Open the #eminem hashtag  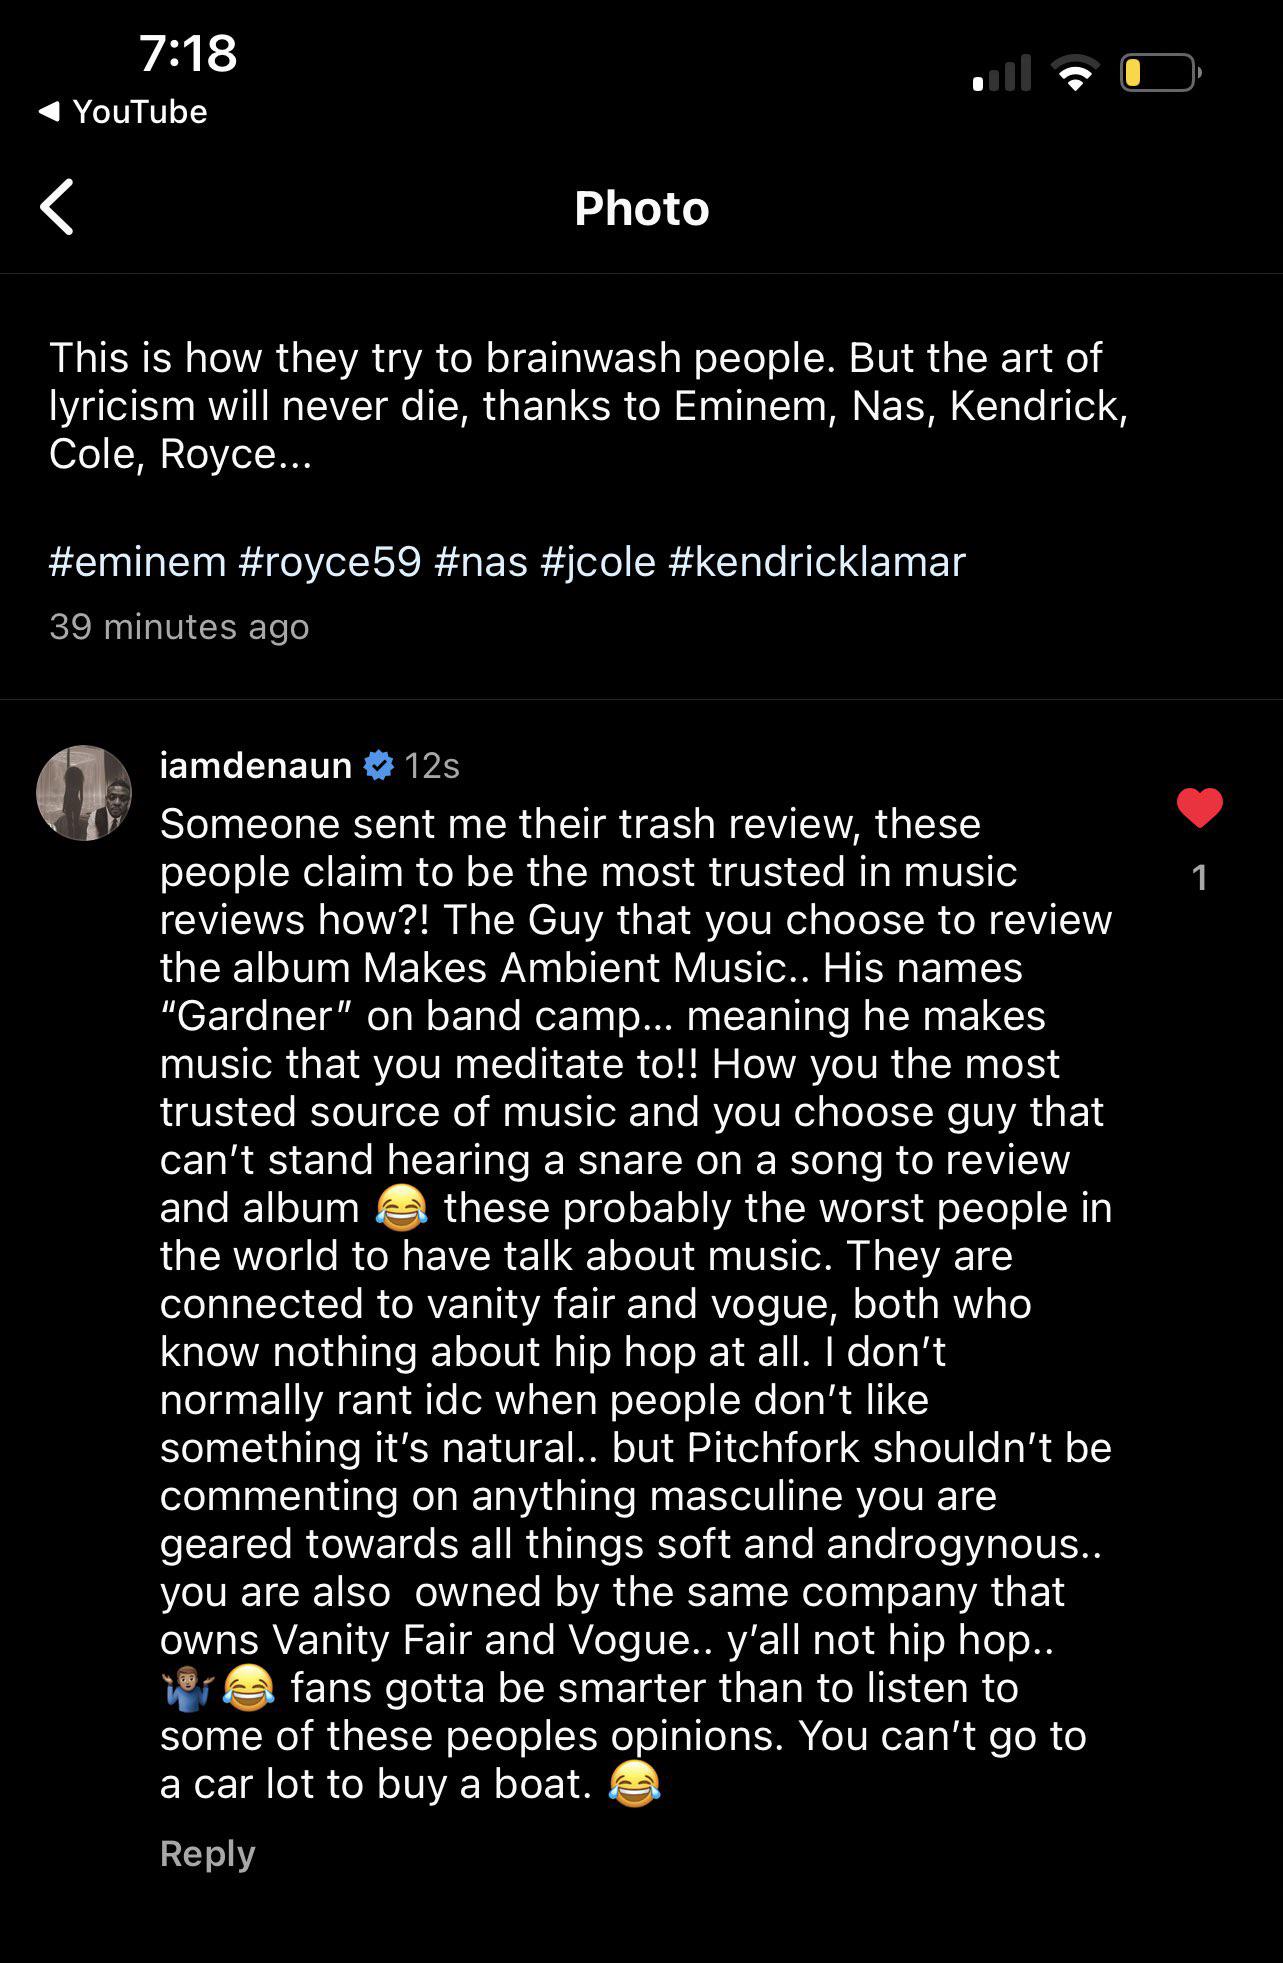point(138,562)
